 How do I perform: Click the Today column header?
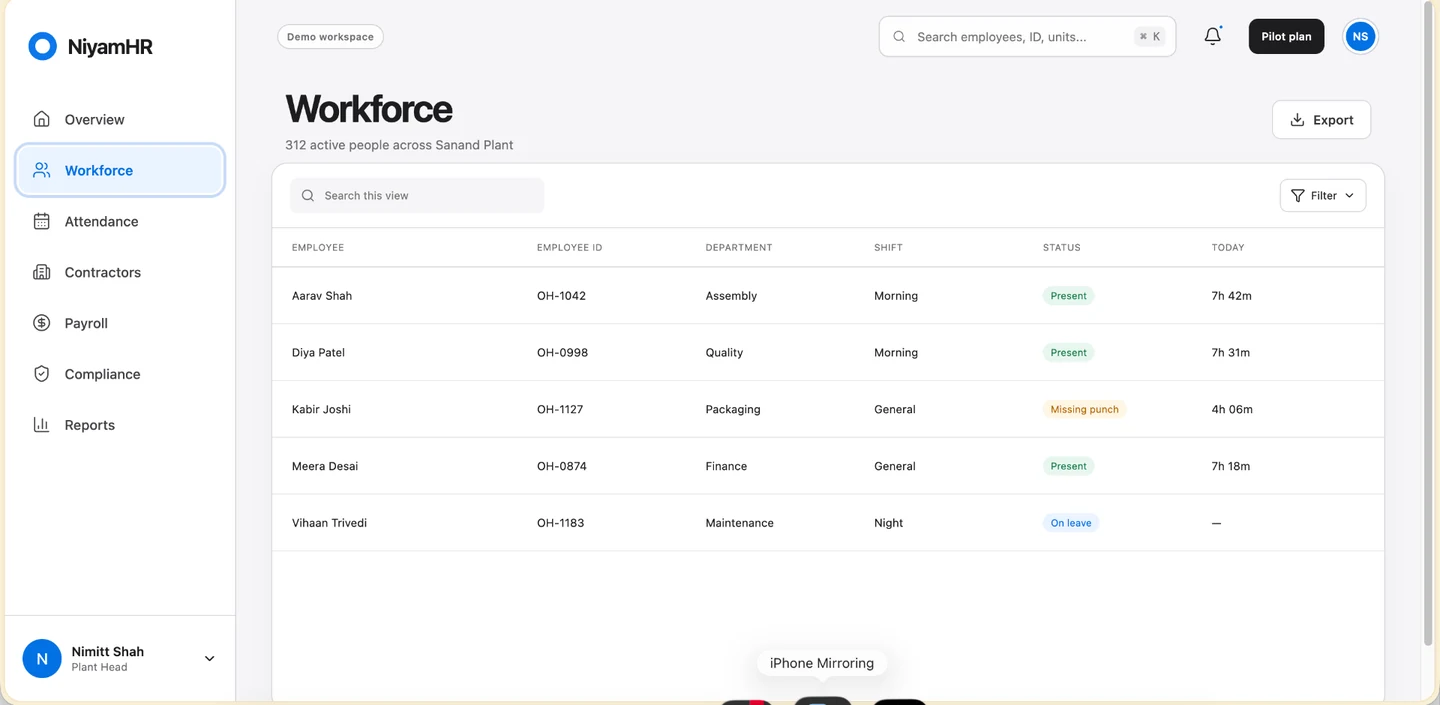point(1228,247)
